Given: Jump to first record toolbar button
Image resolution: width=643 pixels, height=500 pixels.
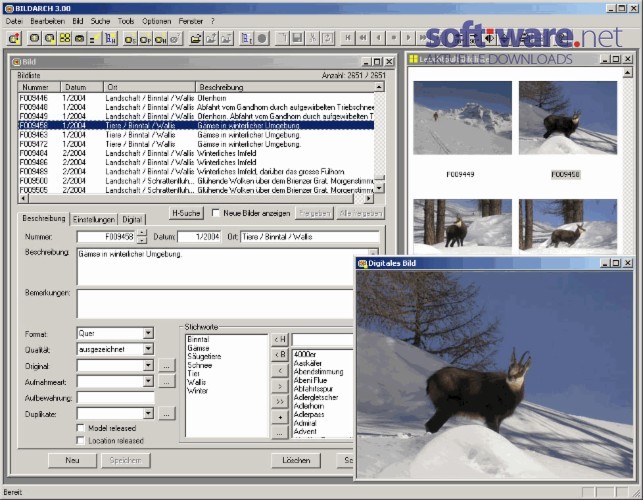Looking at the screenshot, I should point(348,38).
